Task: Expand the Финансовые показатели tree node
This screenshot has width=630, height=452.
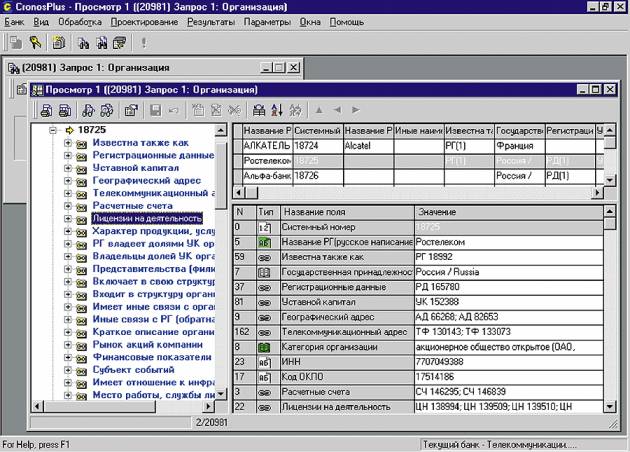Action: click(68, 358)
